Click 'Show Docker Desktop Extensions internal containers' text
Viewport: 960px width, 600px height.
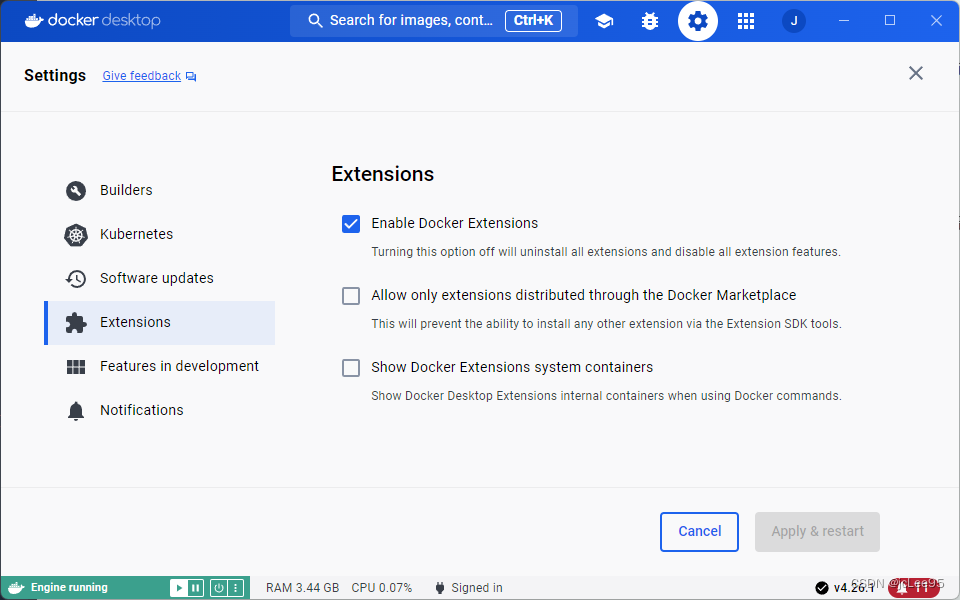(606, 396)
